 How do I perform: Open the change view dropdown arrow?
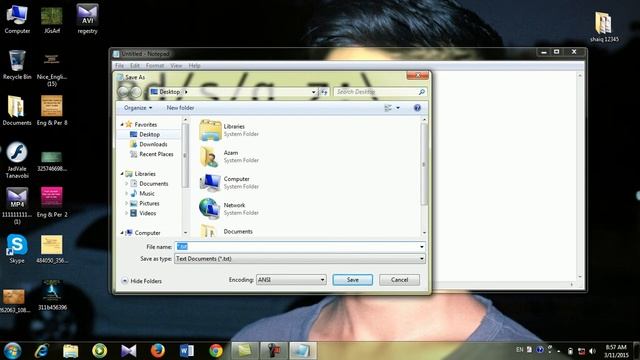point(398,108)
